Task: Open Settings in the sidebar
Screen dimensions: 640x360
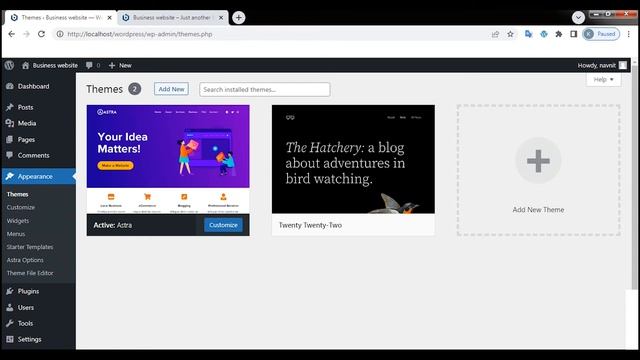Action: click(29, 339)
